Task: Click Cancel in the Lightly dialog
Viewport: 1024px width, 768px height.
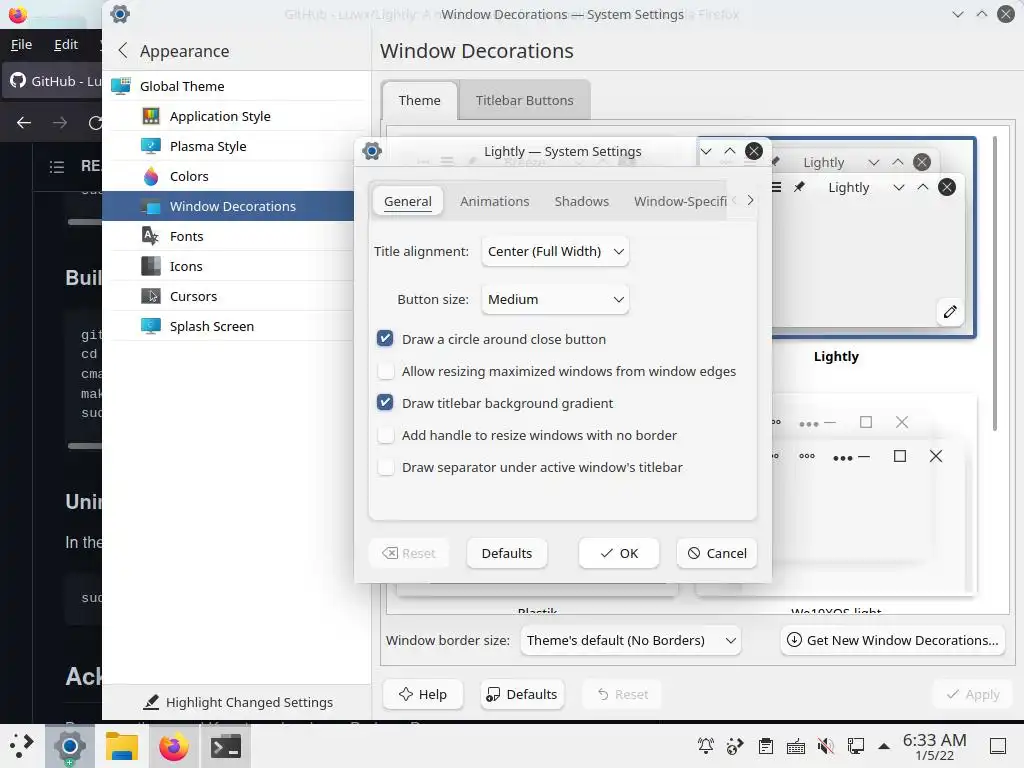Action: tap(716, 553)
